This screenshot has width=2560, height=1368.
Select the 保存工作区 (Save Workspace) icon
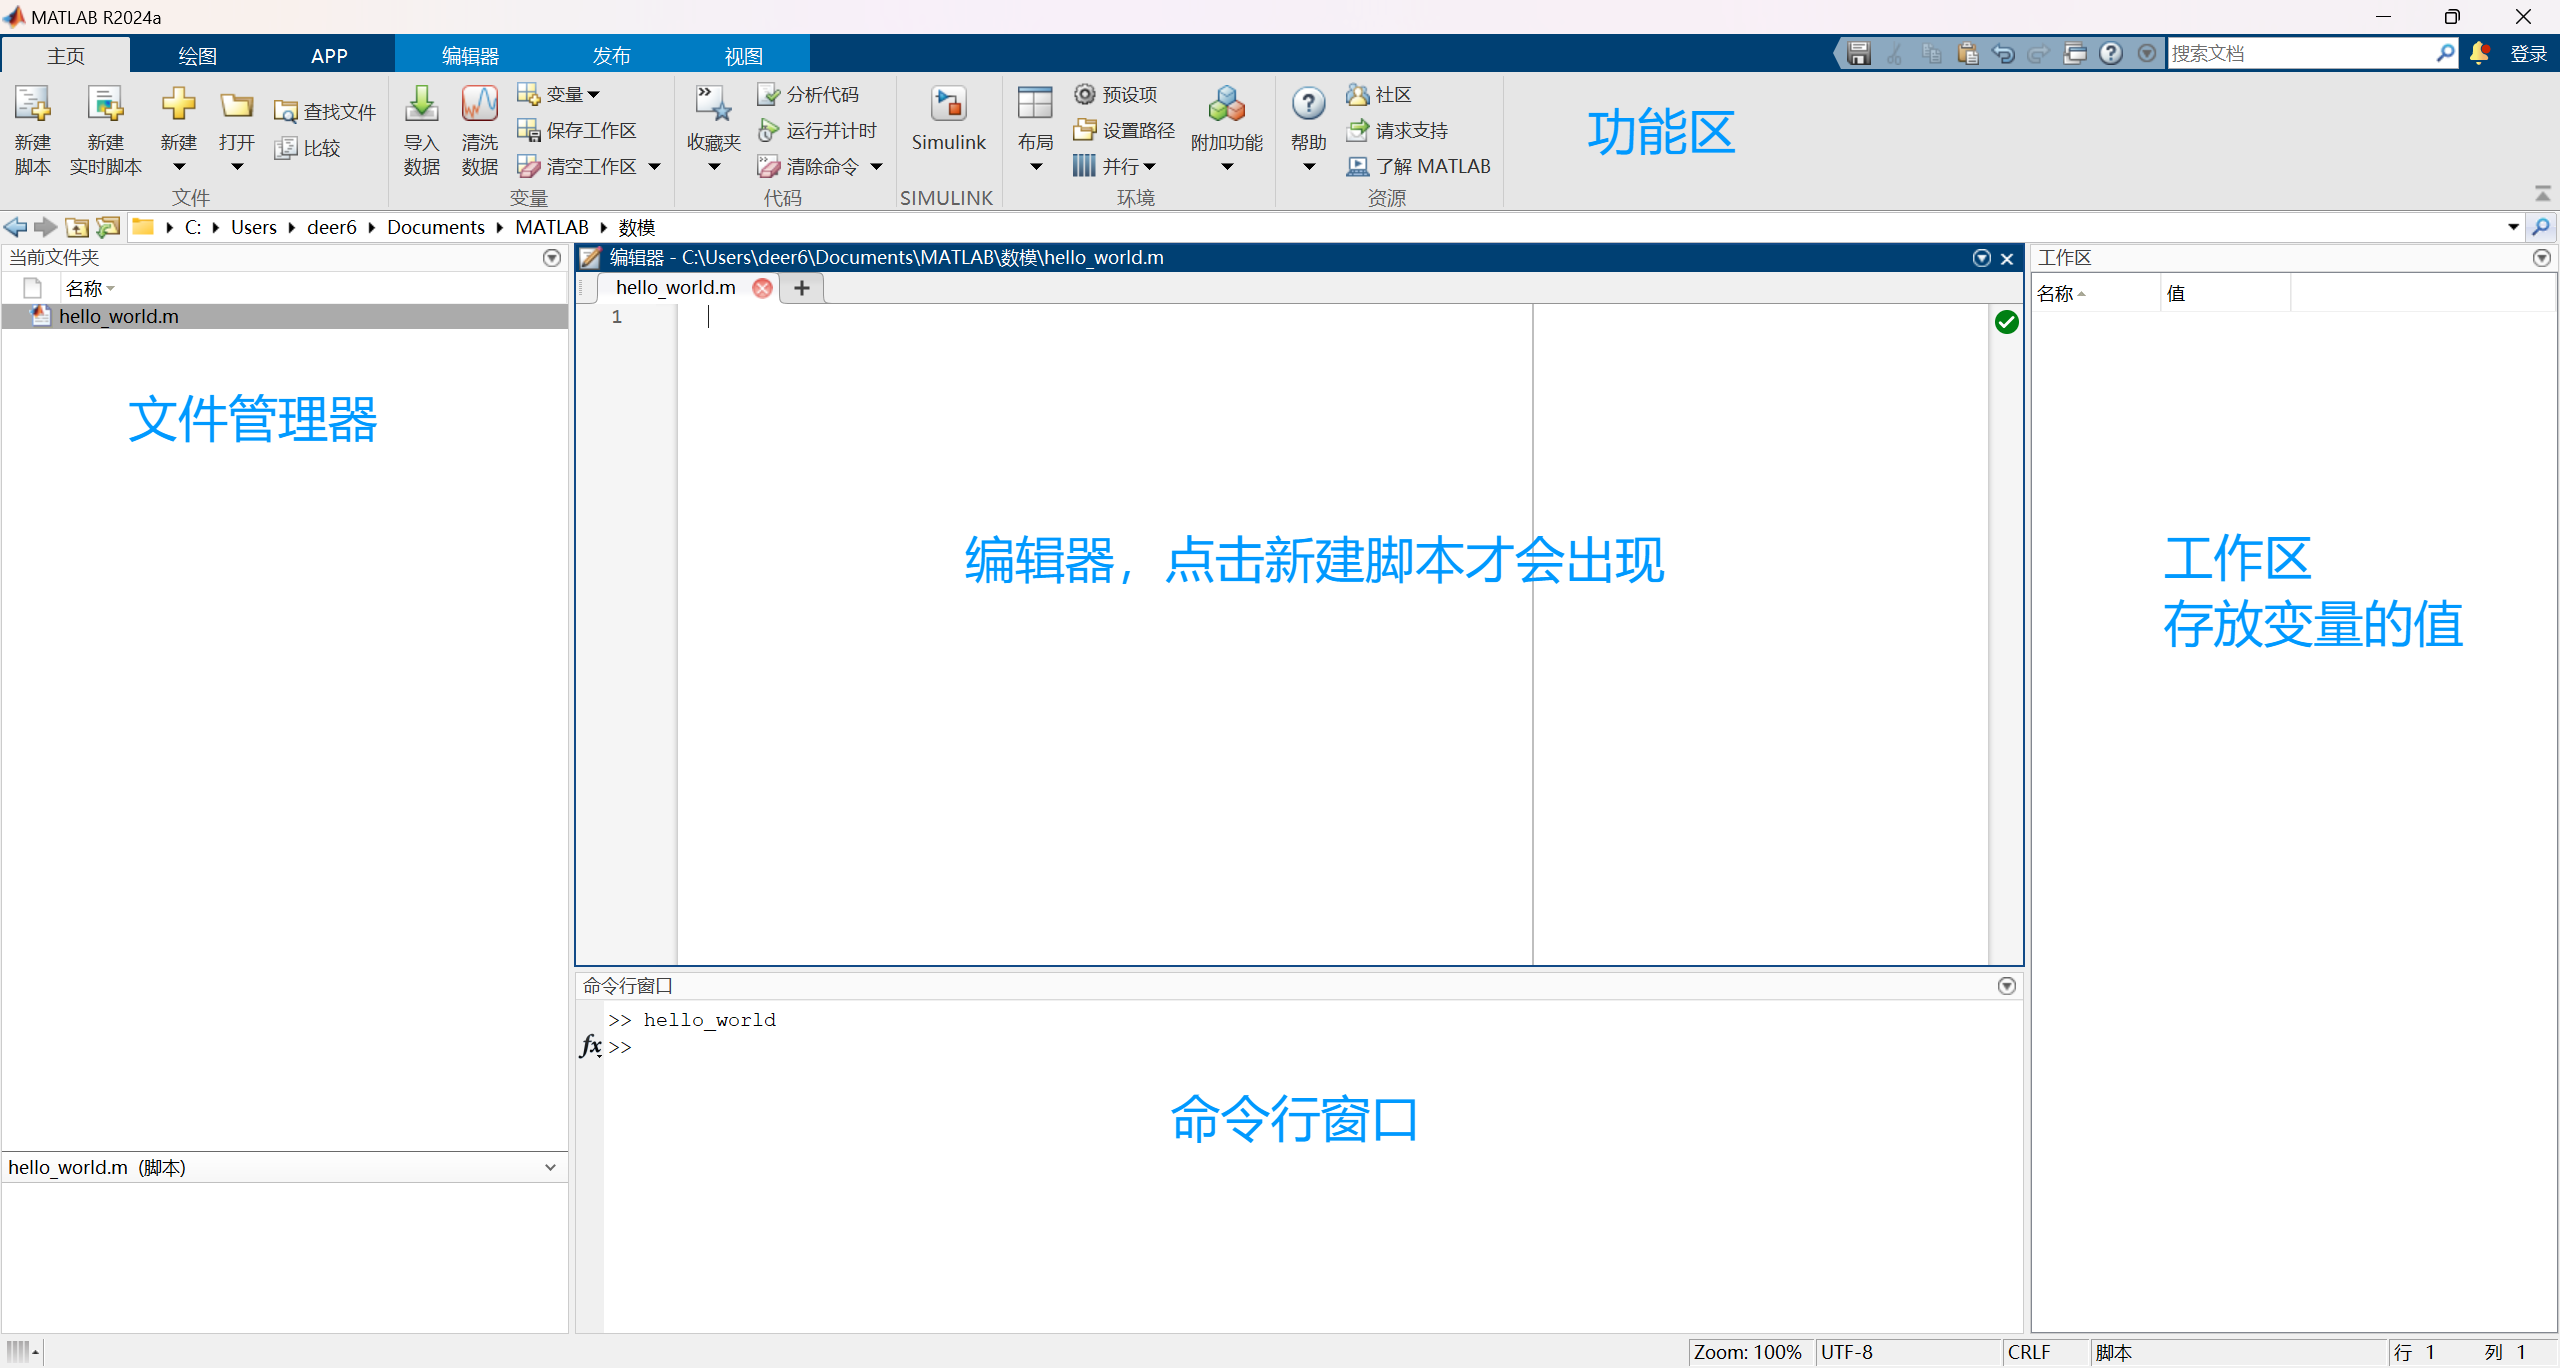point(579,129)
